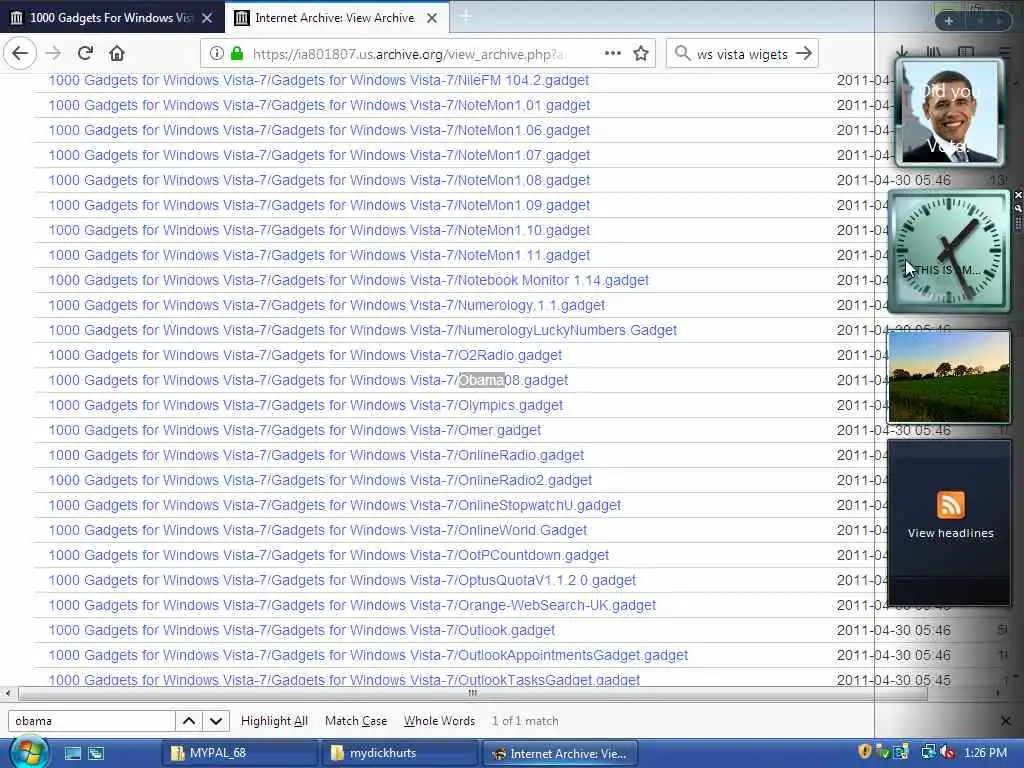
Task: Open the NumerologyLuckyNumbers.Gadget link
Action: click(x=362, y=330)
